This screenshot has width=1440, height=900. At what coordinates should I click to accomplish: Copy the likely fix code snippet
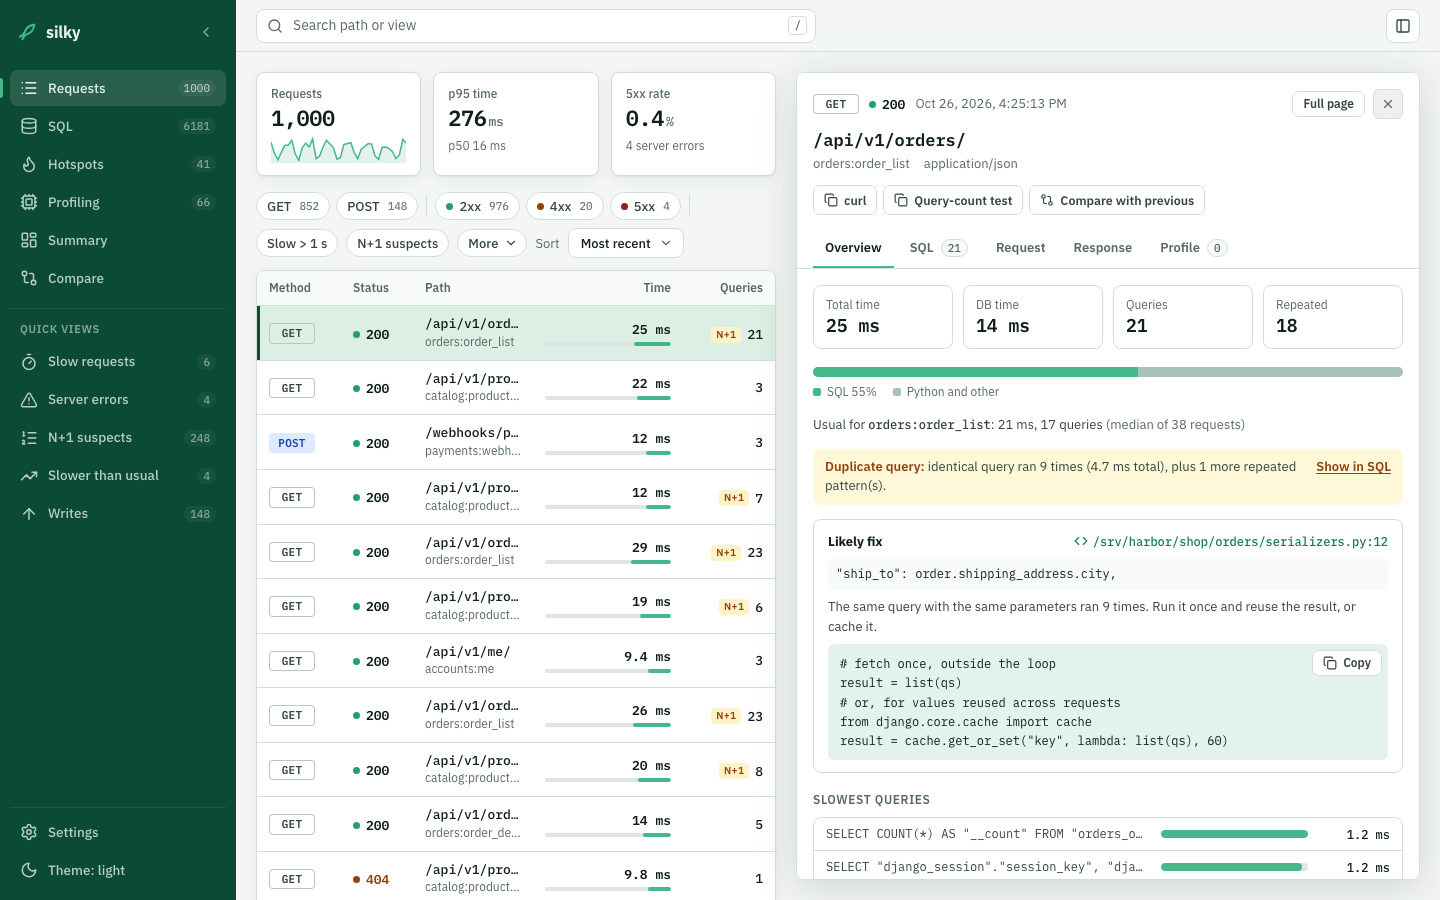tap(1347, 663)
